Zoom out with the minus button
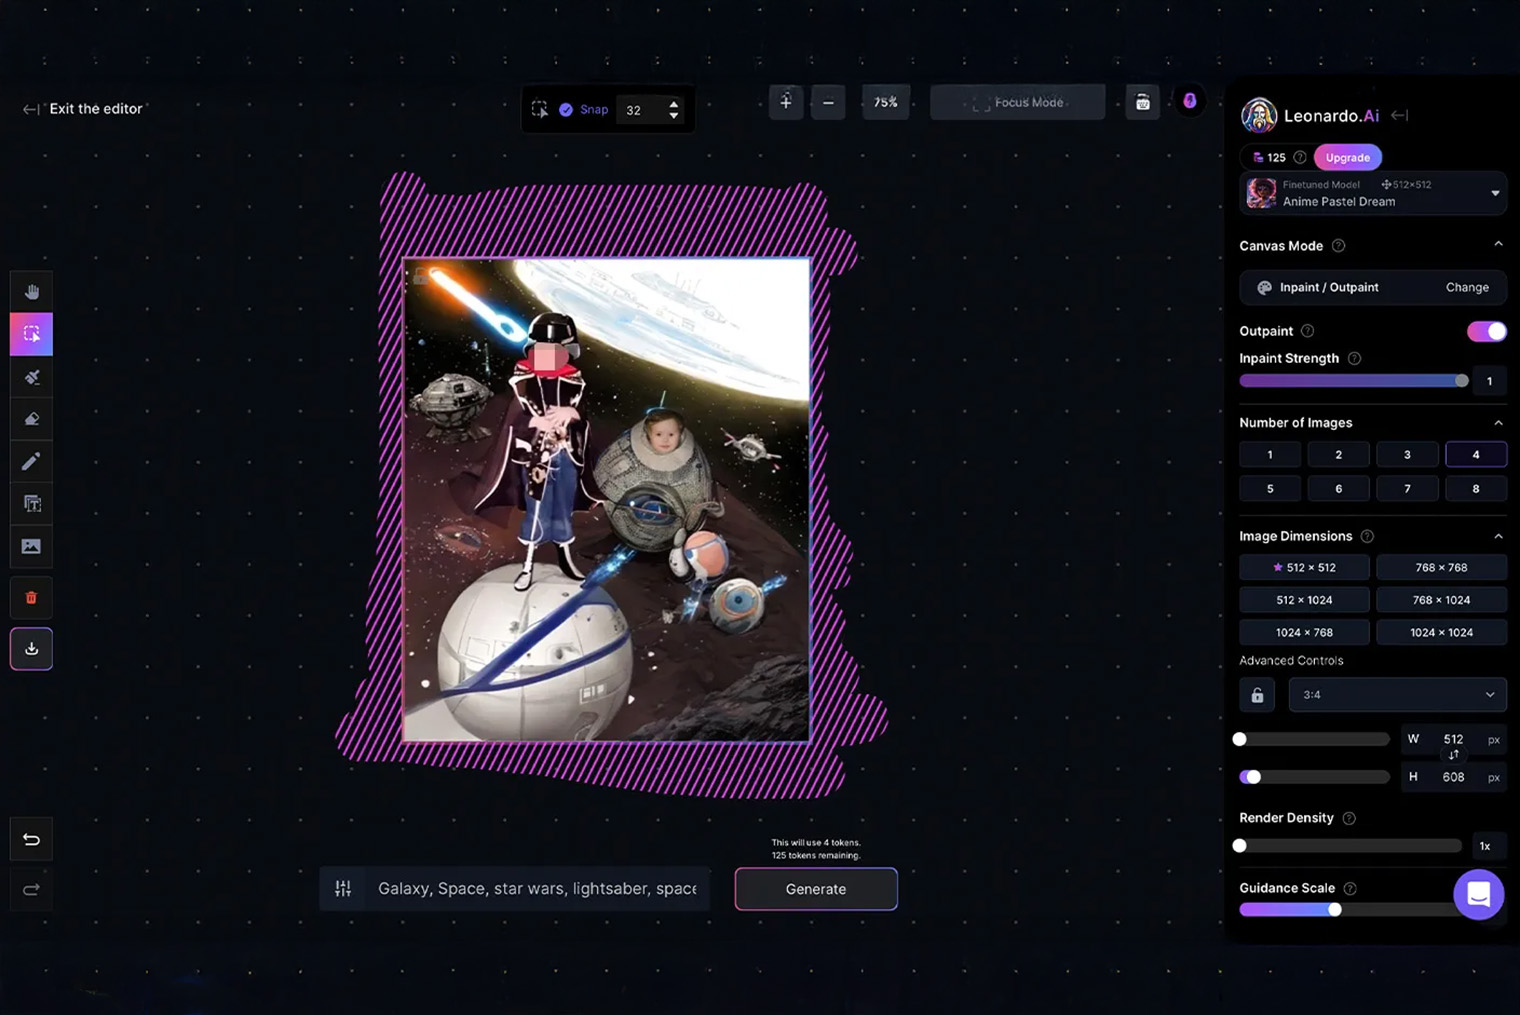Screen dimensions: 1520x1015 click(x=828, y=102)
